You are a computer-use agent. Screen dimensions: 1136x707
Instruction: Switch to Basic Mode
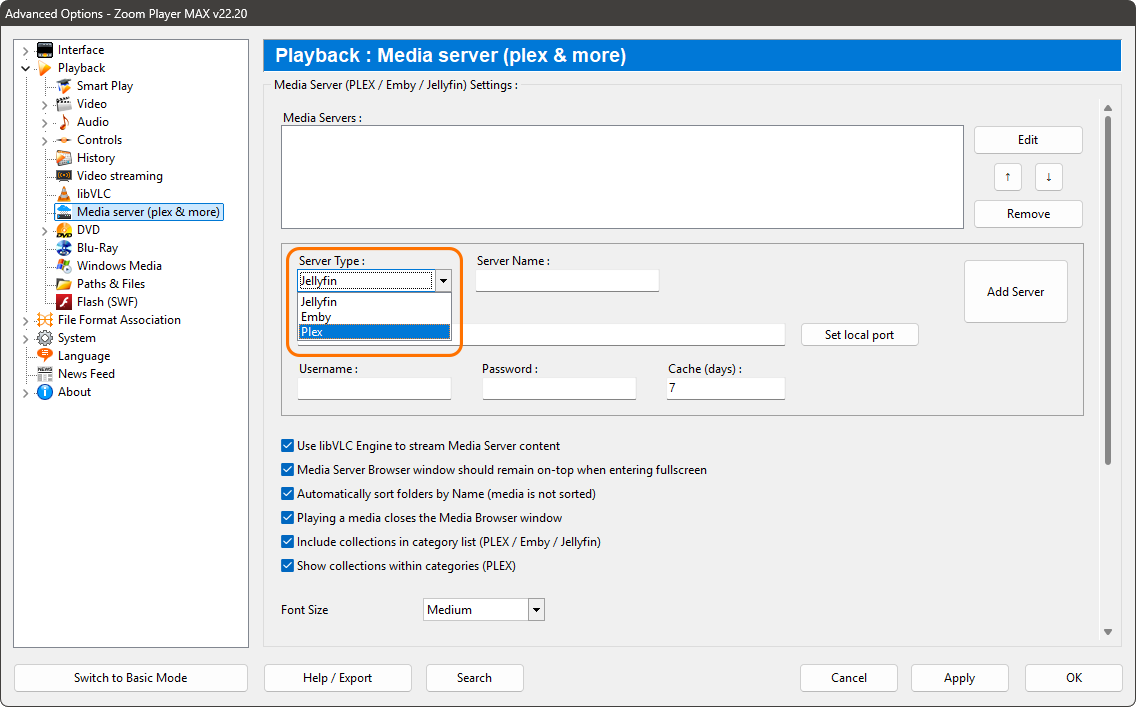130,677
